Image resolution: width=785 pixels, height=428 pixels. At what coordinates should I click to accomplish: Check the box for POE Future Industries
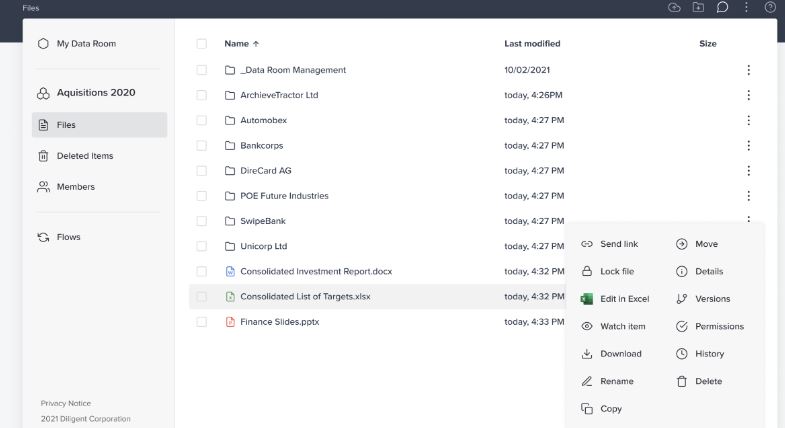pyautogui.click(x=201, y=196)
